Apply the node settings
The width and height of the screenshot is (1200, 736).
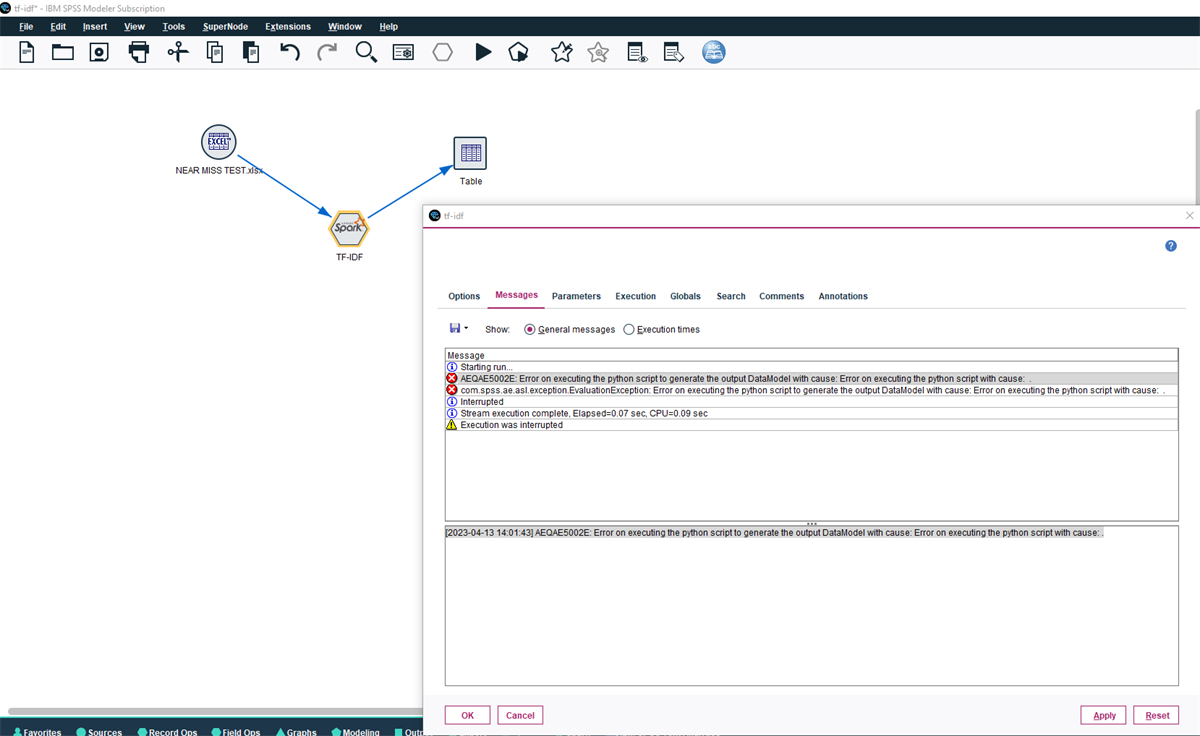[1103, 714]
